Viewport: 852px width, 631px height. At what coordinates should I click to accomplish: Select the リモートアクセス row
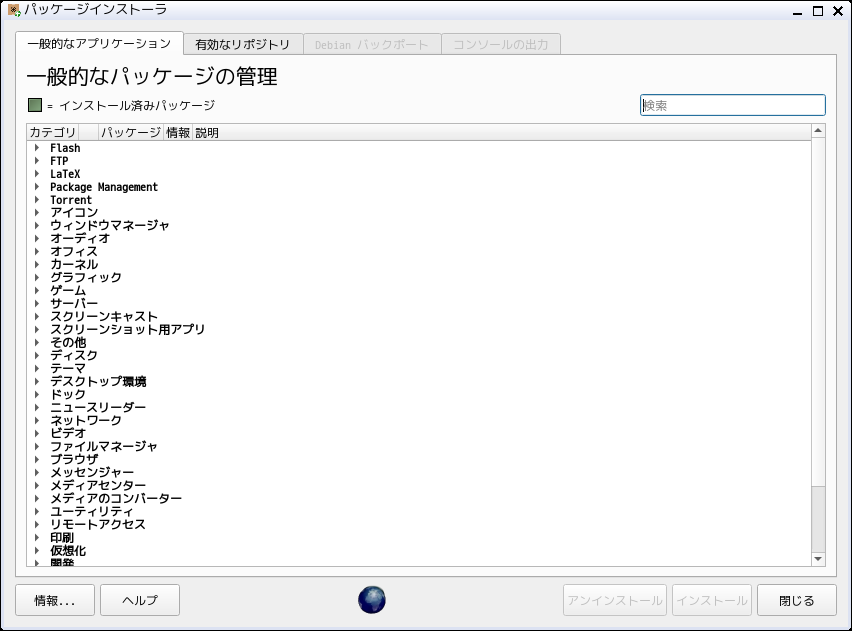pos(419,524)
